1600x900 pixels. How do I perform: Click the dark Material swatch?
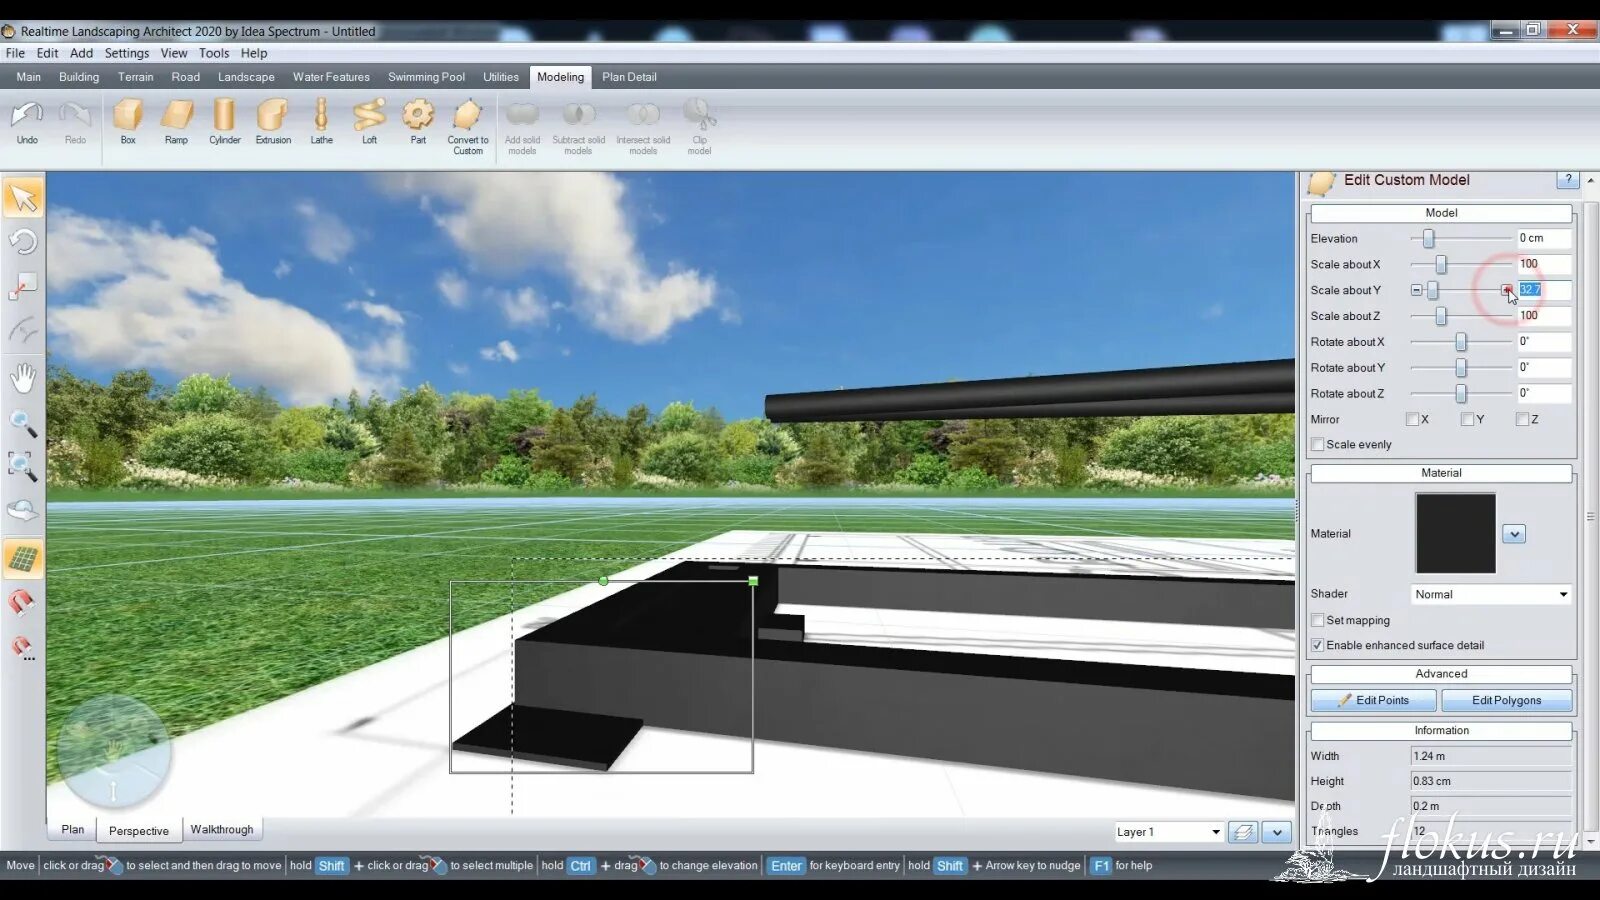click(1455, 533)
